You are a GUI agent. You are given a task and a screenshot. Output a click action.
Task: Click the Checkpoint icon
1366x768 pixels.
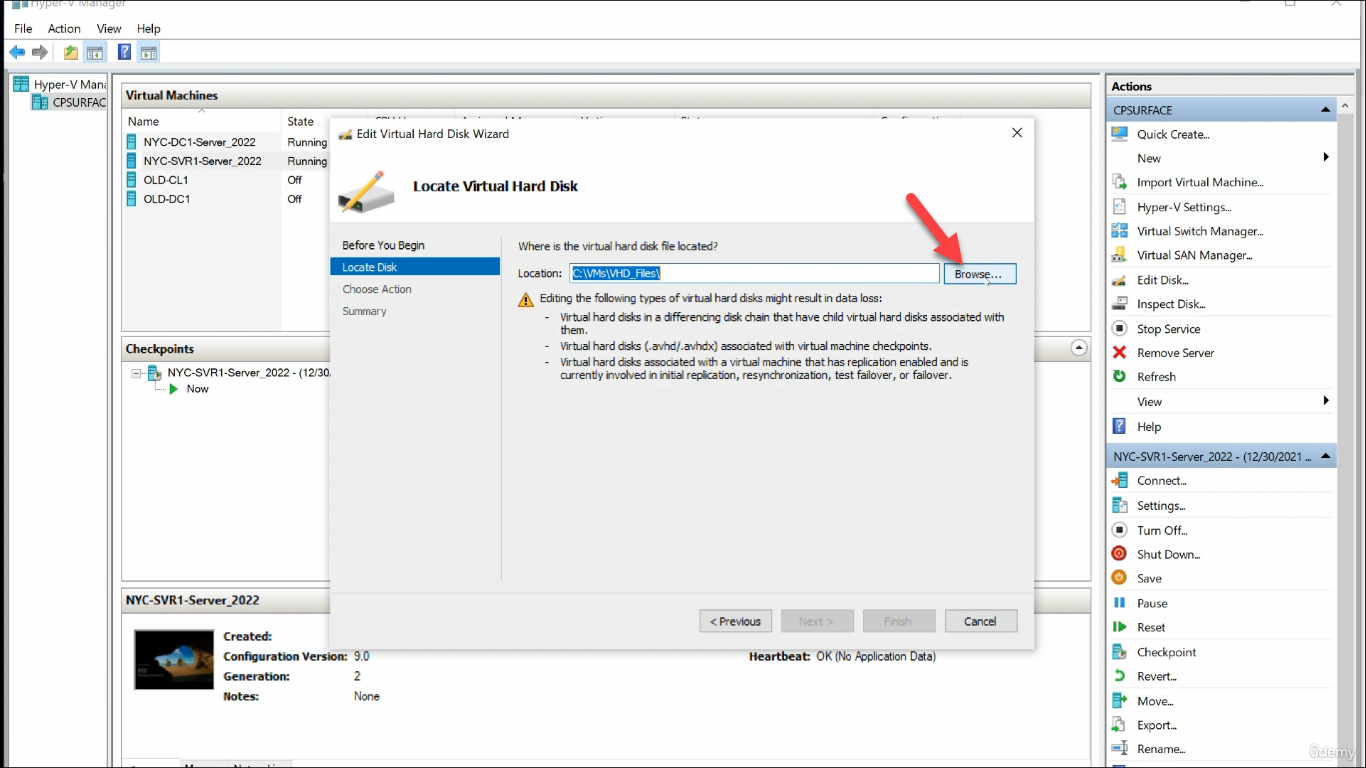[x=1120, y=652]
